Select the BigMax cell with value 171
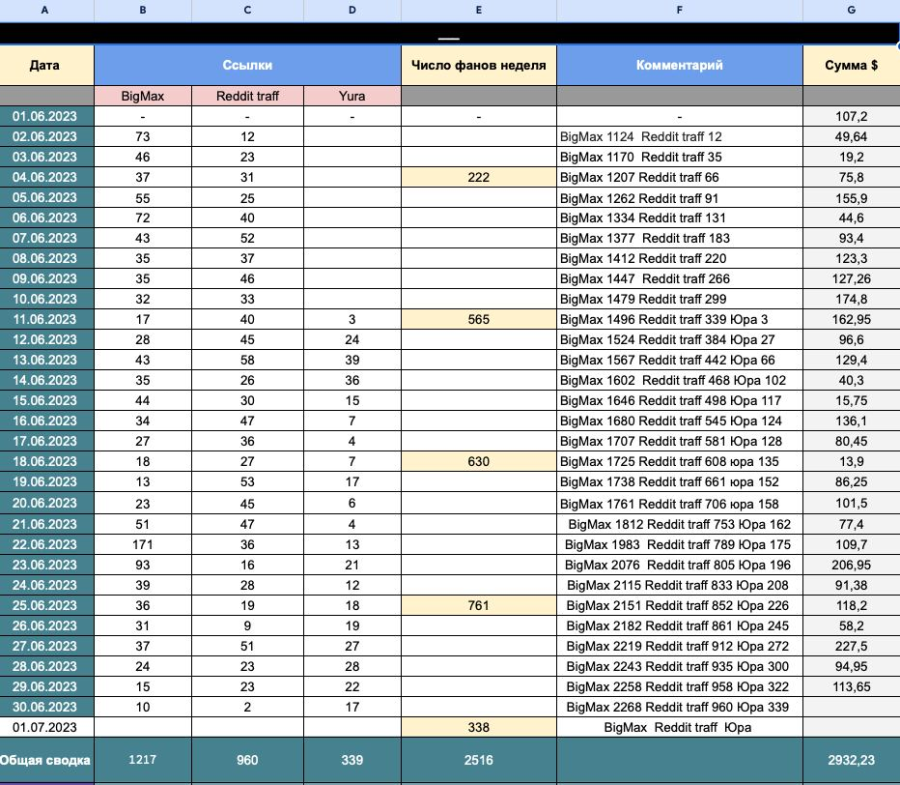900x785 pixels. [142, 544]
